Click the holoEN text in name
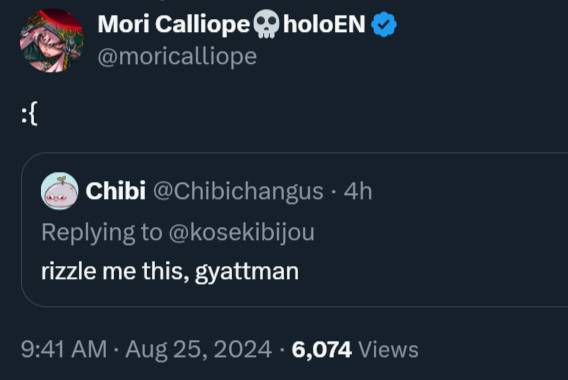The image size is (568, 380). click(x=324, y=25)
